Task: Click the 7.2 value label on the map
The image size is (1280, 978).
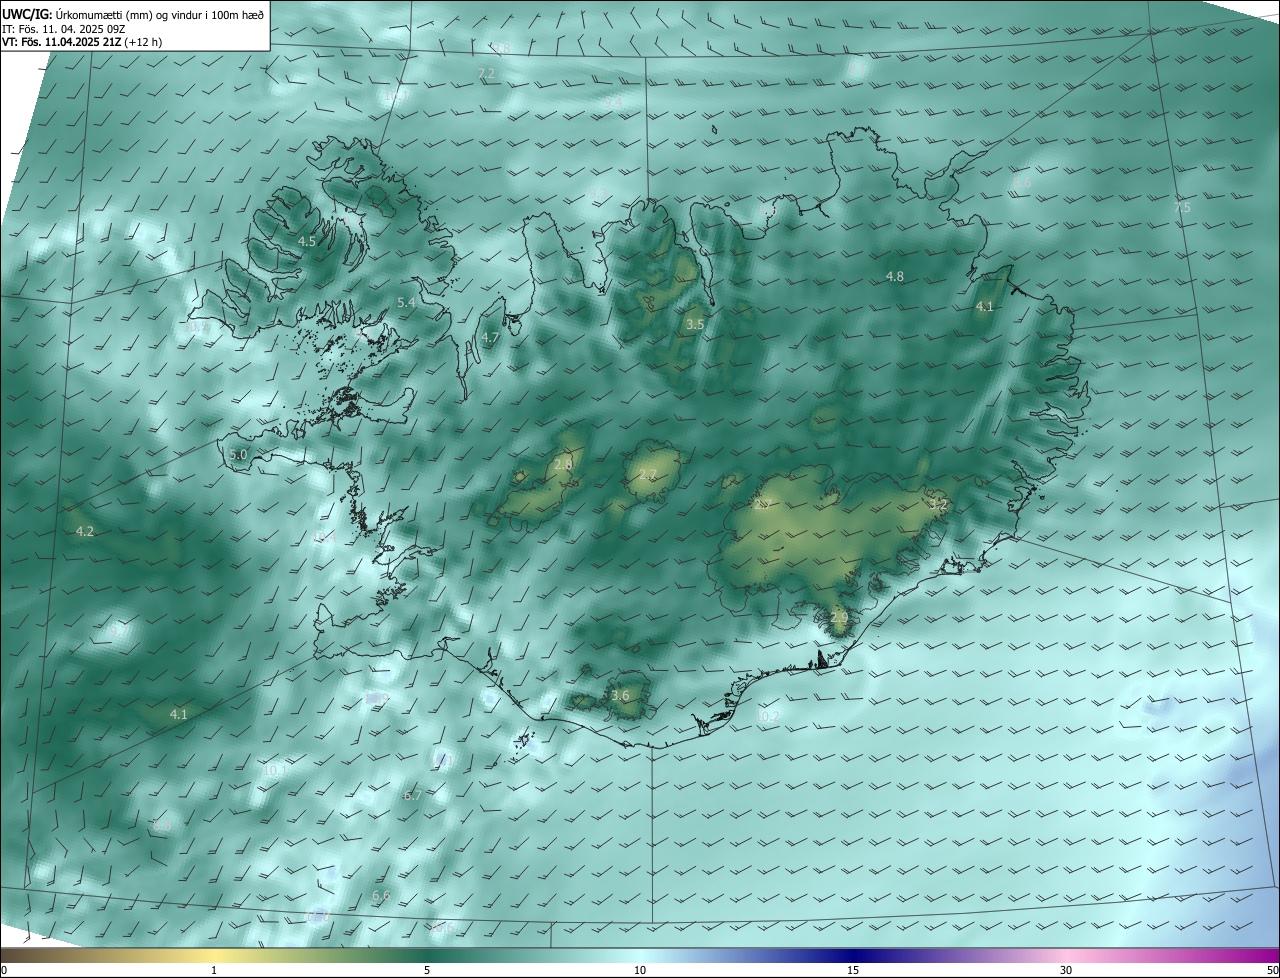Action: point(487,74)
